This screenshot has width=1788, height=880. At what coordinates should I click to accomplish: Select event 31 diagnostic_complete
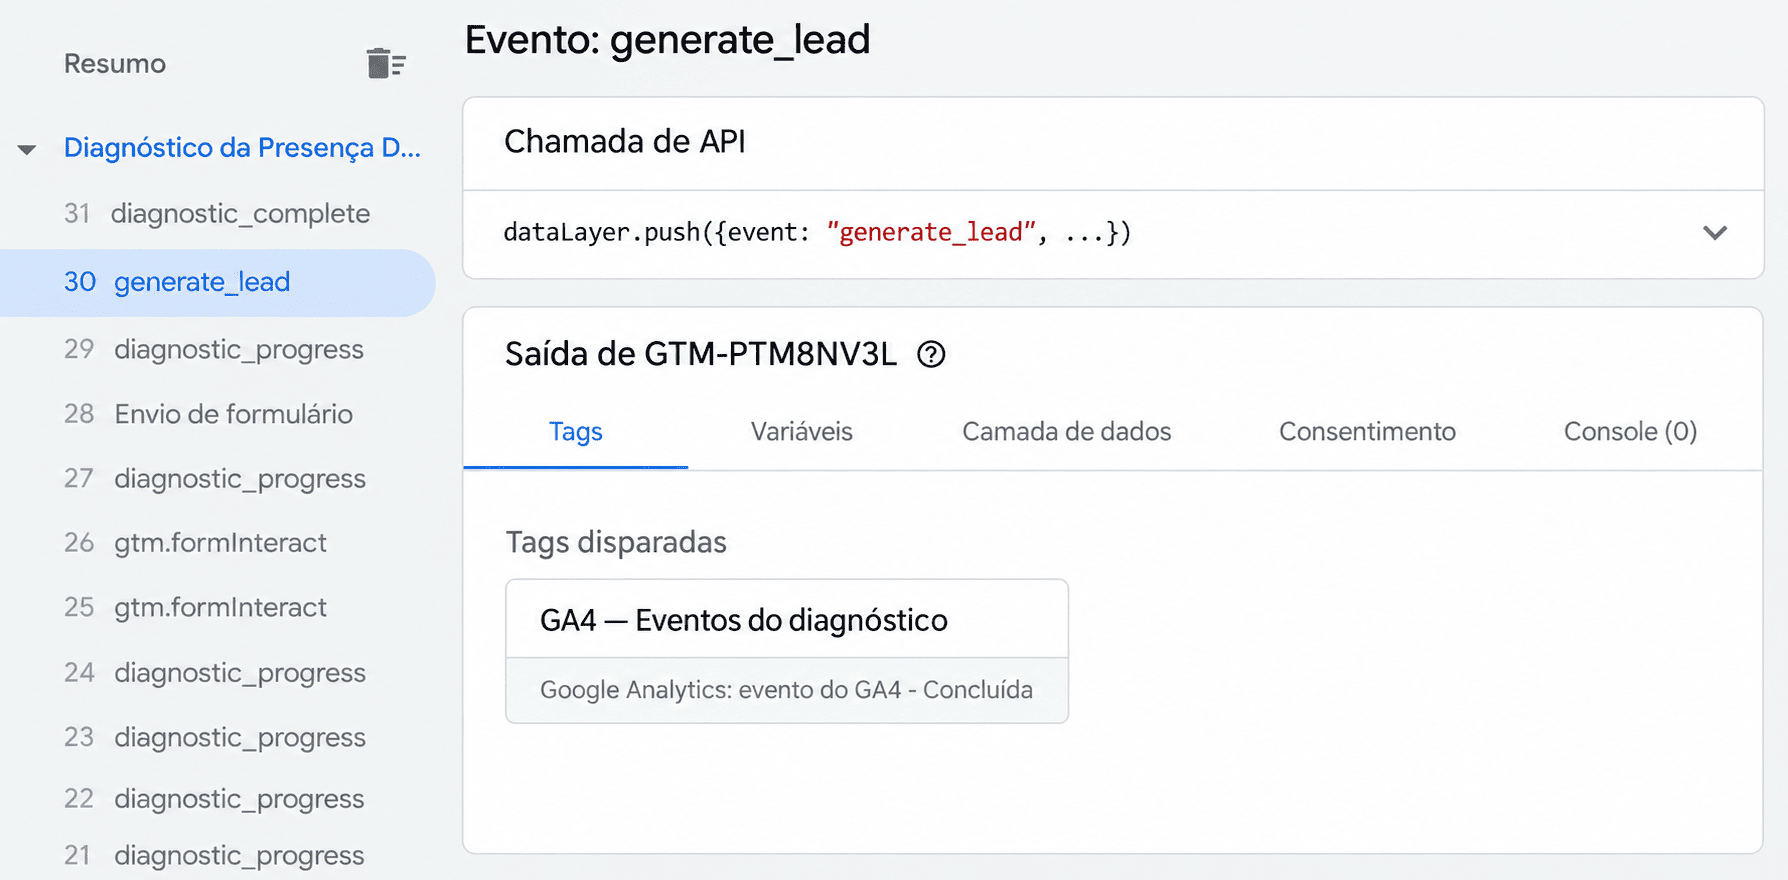click(x=217, y=213)
